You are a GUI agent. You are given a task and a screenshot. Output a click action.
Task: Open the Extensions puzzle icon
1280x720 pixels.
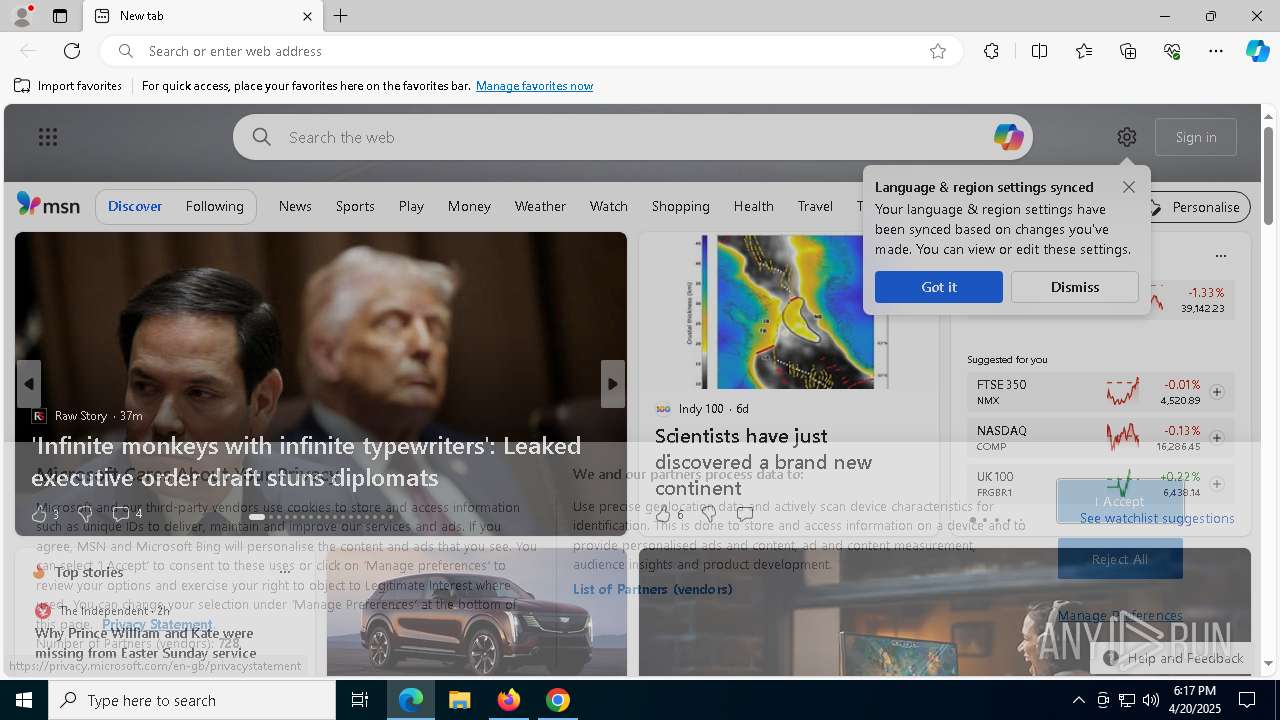[x=991, y=51]
